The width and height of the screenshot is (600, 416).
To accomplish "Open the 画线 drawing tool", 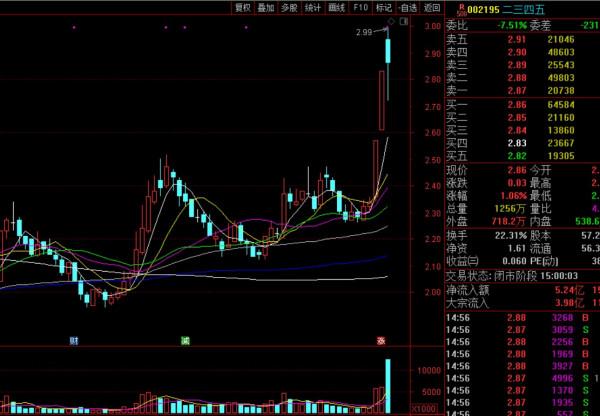I will (x=337, y=7).
